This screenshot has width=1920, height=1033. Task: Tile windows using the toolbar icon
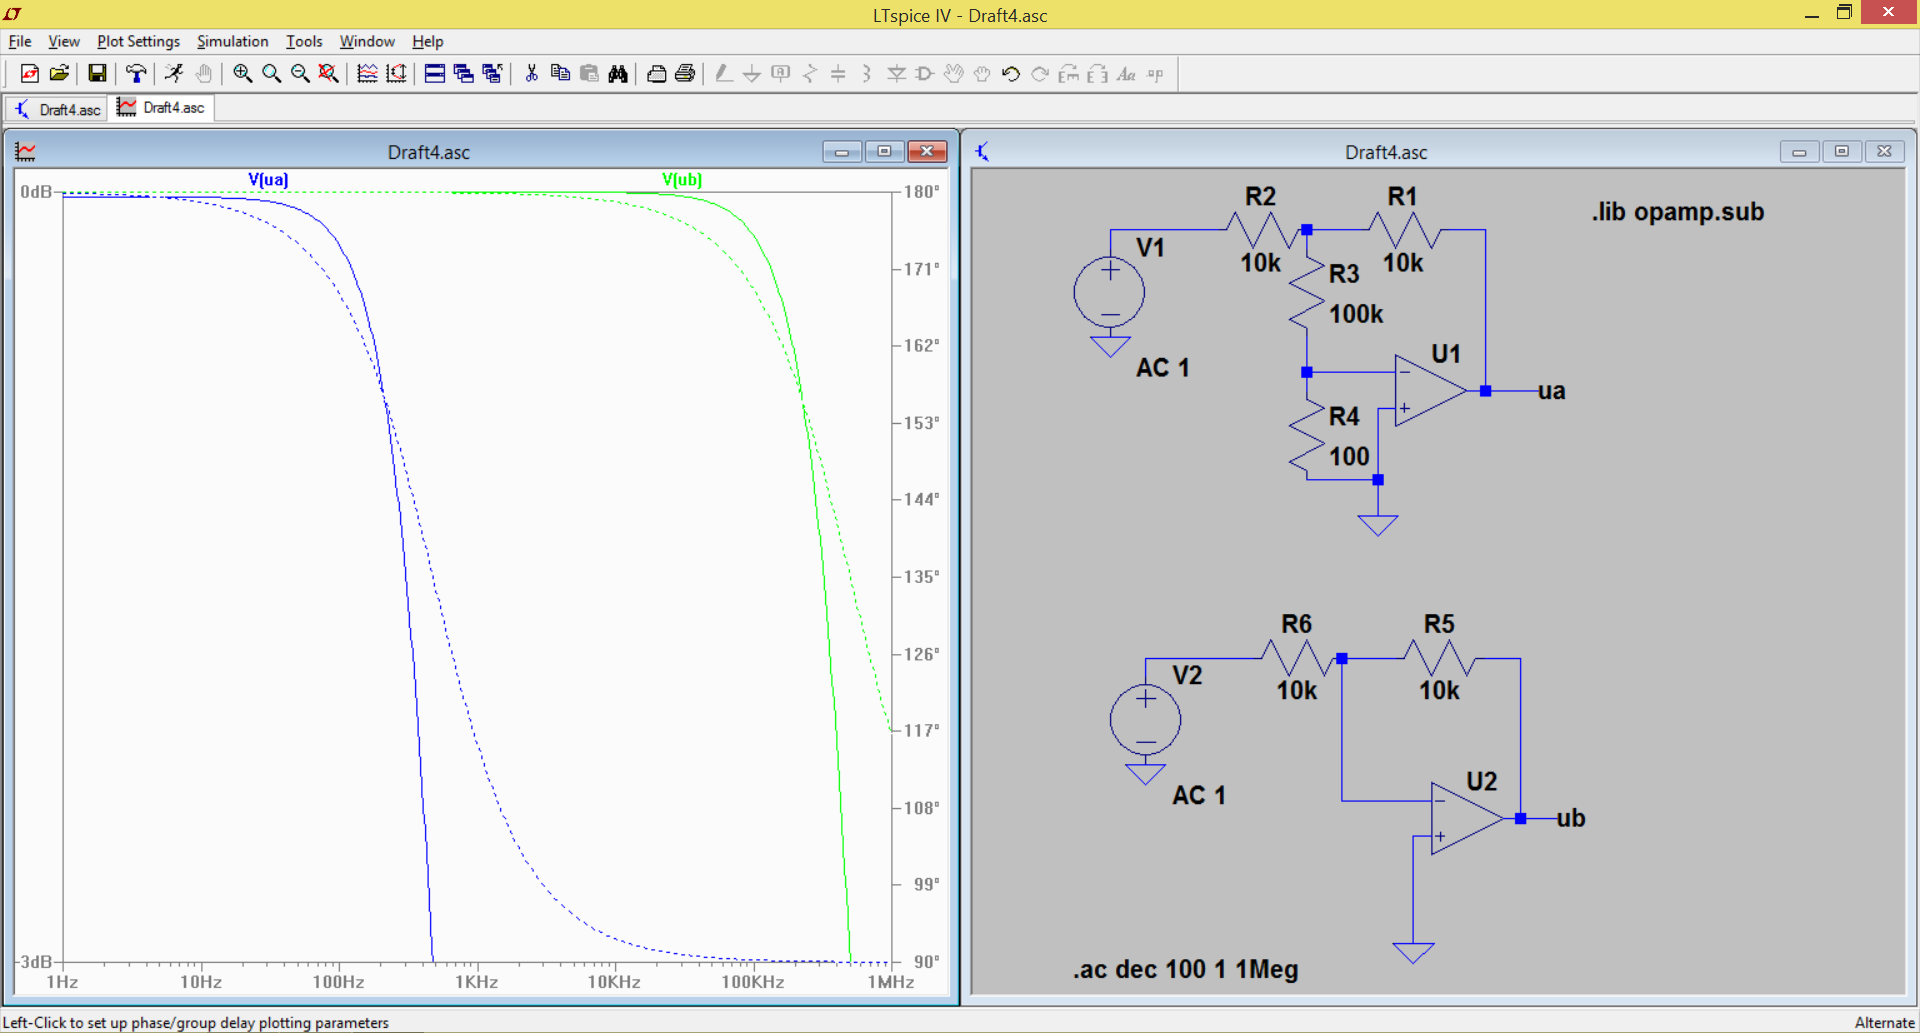point(434,73)
